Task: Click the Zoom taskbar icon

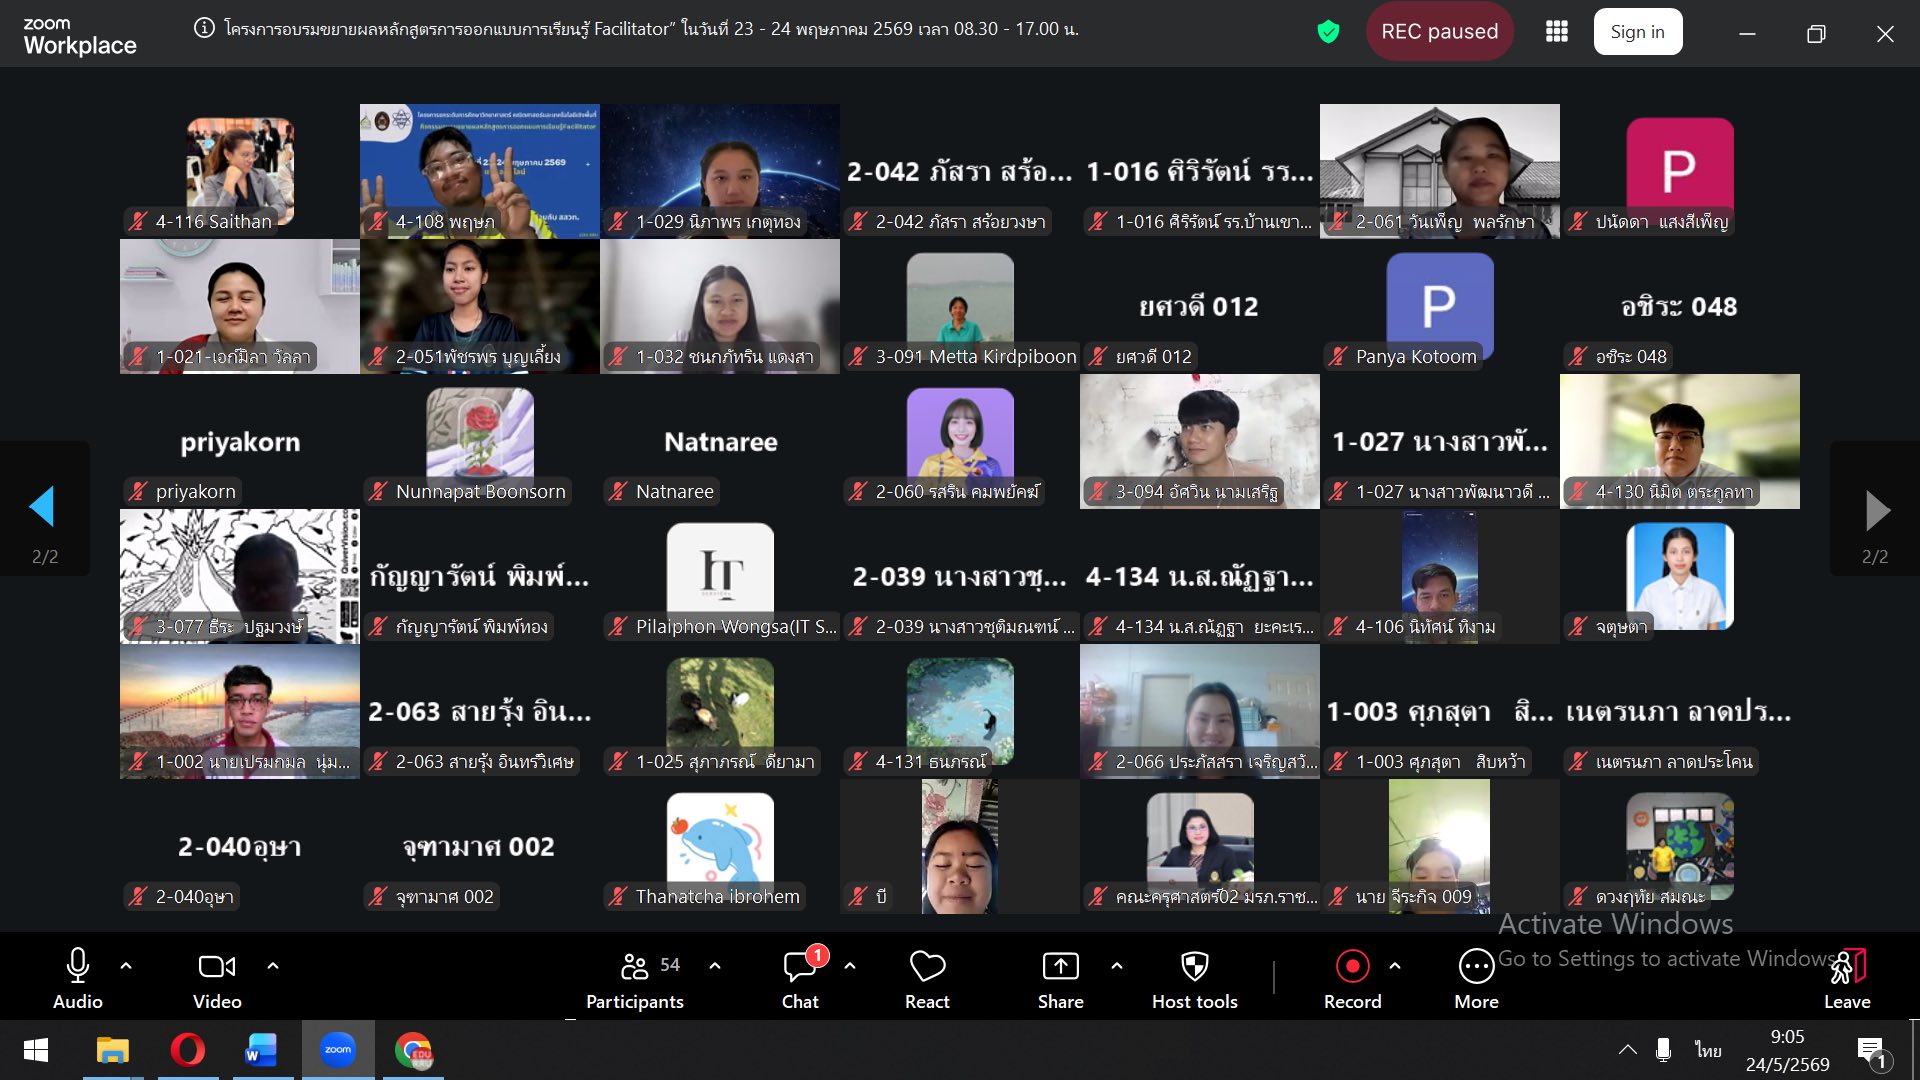Action: point(338,1050)
